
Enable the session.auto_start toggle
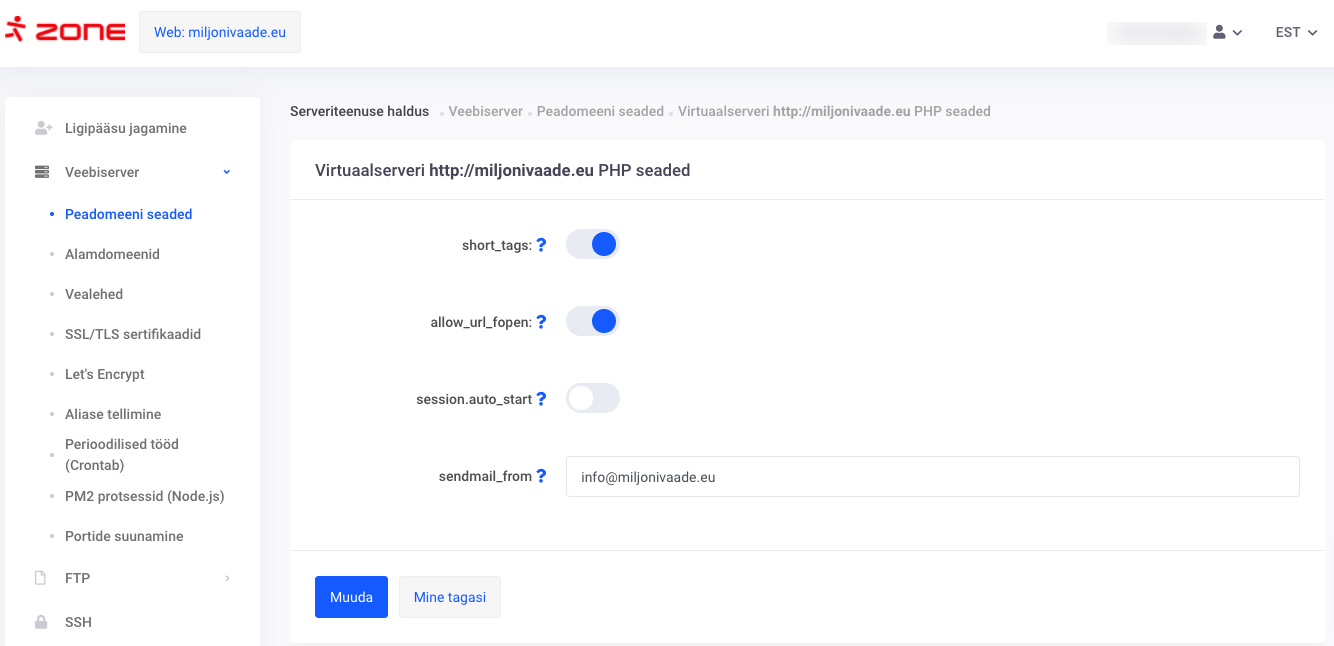[593, 398]
